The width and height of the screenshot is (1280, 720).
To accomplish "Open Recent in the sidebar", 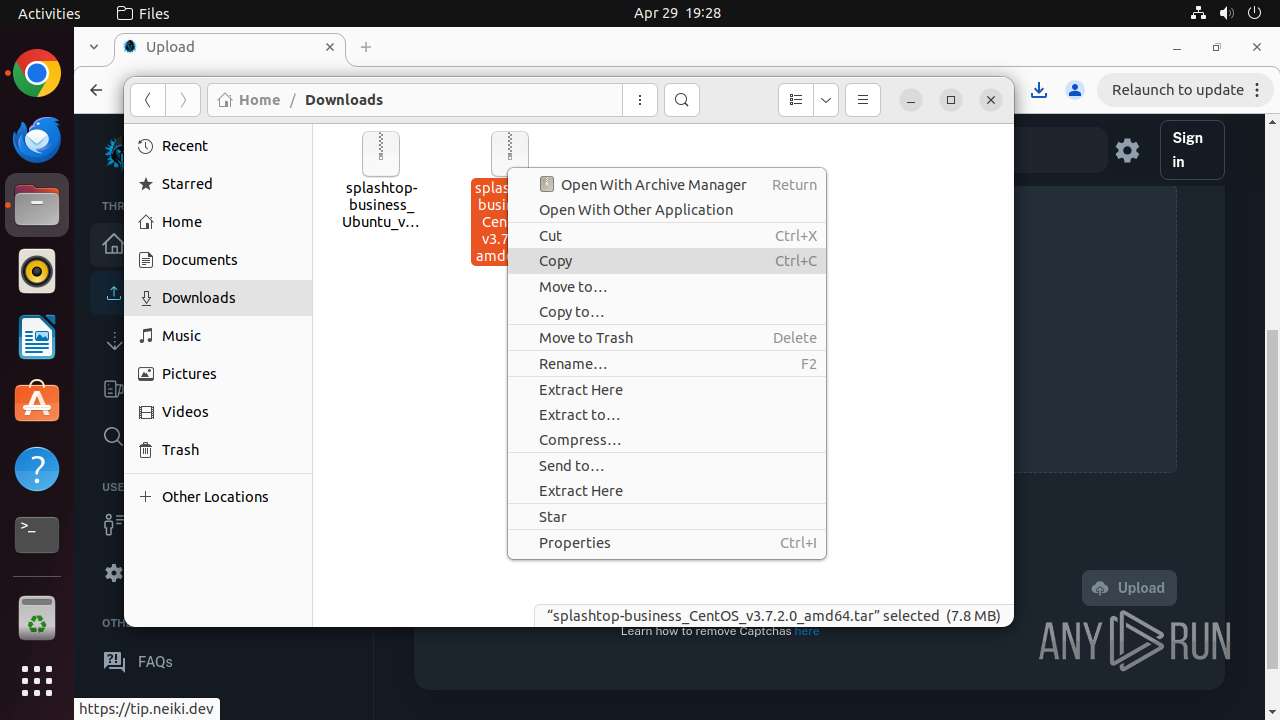I will click(218, 146).
